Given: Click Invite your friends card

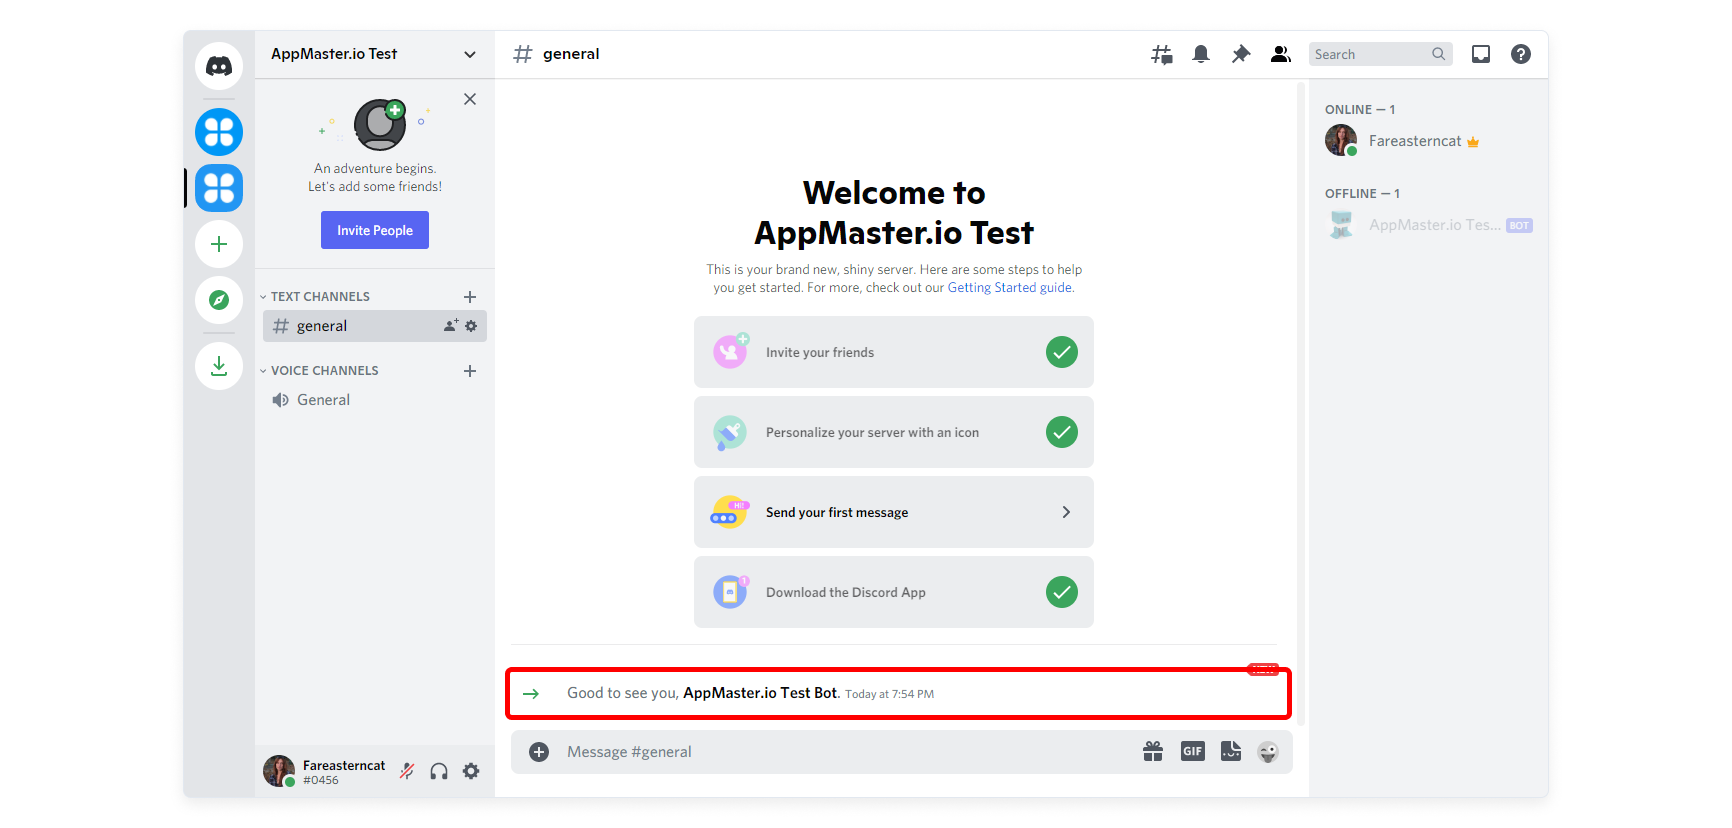Looking at the screenshot, I should click(x=894, y=352).
